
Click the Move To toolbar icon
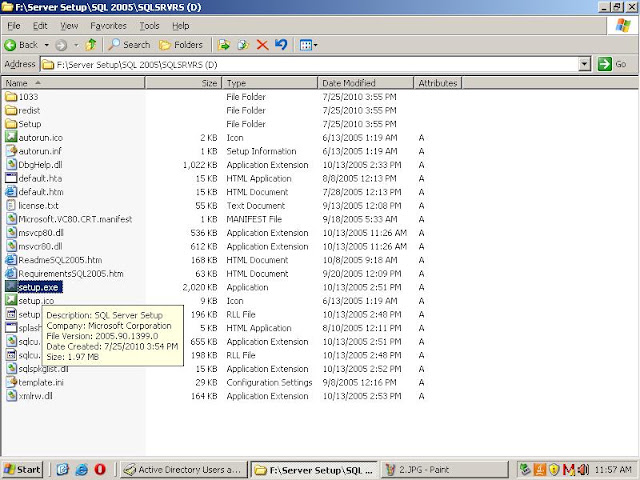pos(223,45)
